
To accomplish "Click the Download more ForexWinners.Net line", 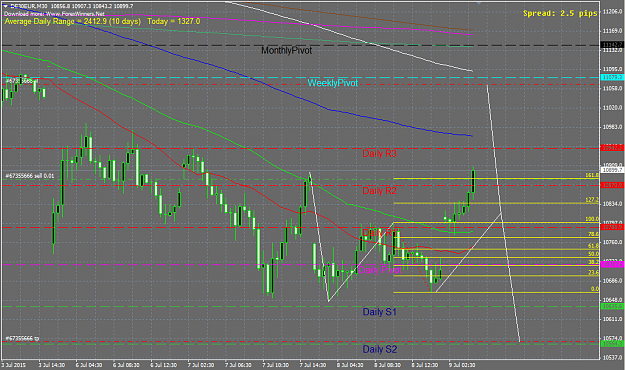I will 54,14.
